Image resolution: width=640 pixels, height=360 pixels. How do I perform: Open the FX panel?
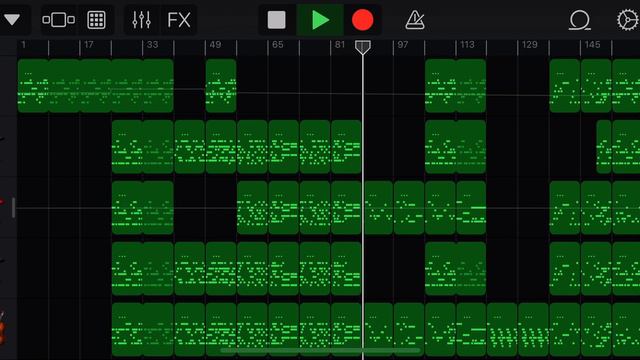[179, 20]
